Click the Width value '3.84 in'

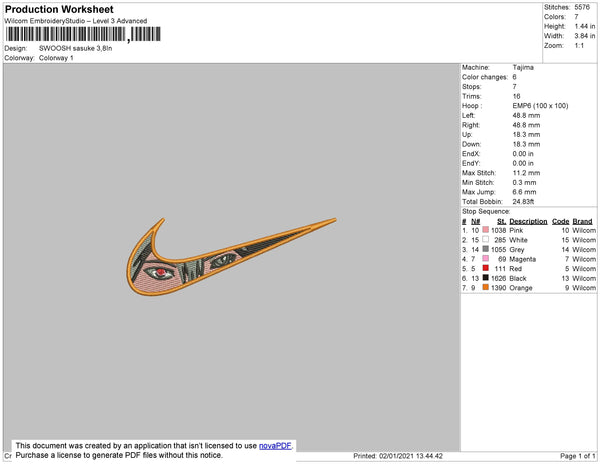tap(585, 36)
